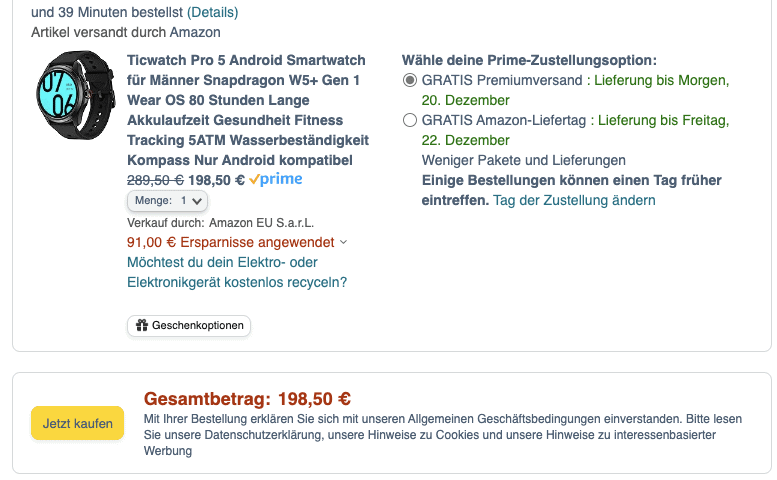777x480 pixels.
Task: Click Tag der Zustellung ändern
Action: tap(574, 200)
